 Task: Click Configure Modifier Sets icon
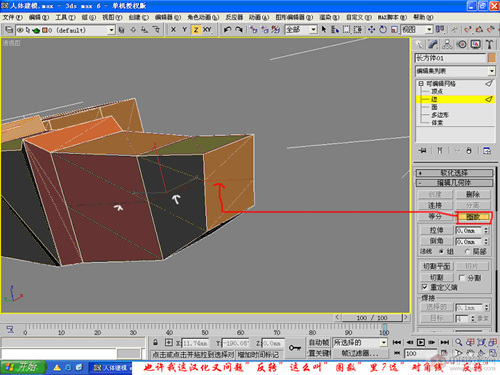pos(487,151)
